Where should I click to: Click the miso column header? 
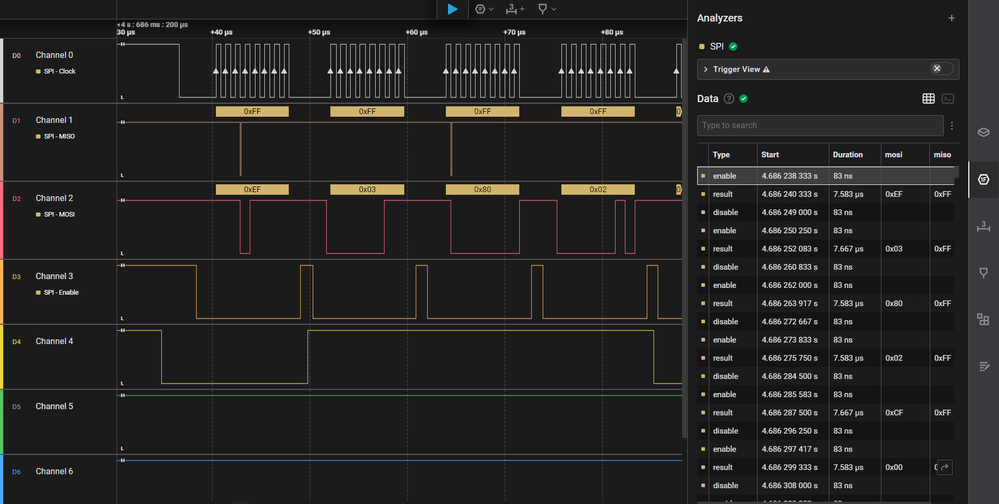tap(942, 155)
